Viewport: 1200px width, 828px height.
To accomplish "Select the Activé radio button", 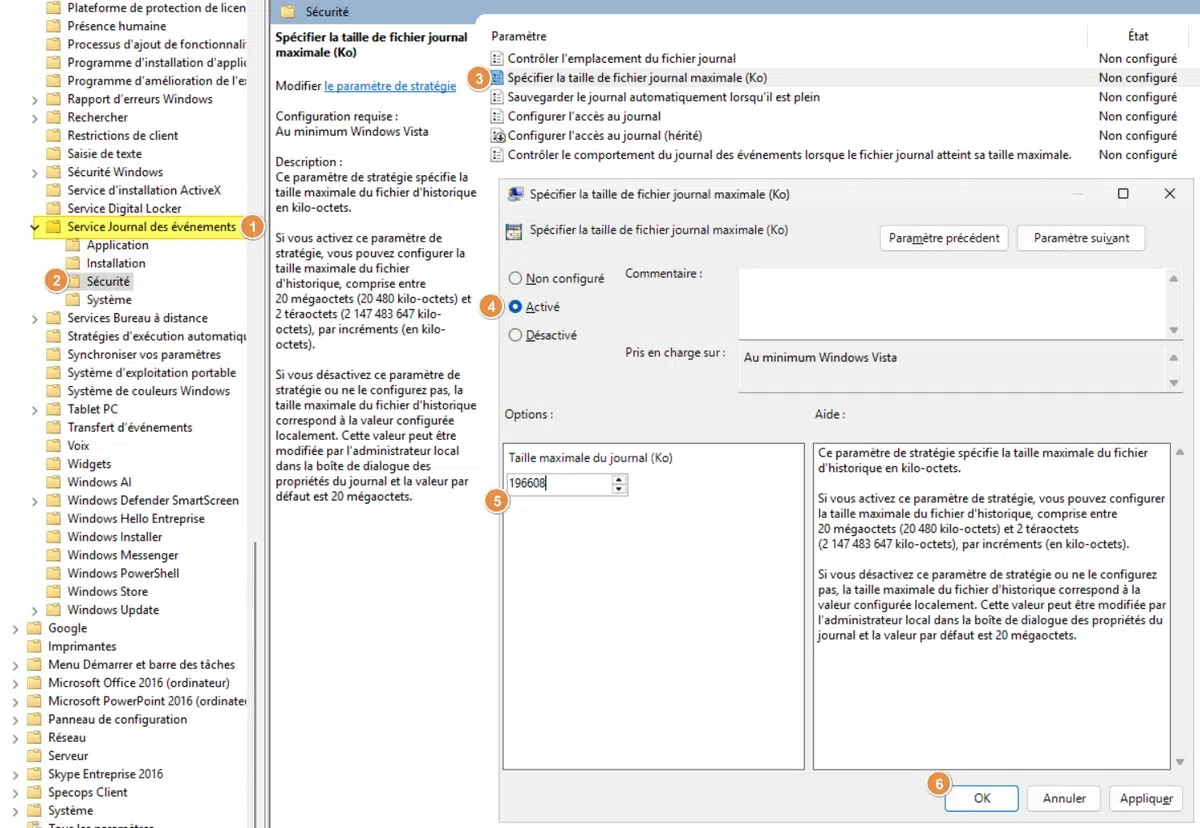I will (516, 307).
